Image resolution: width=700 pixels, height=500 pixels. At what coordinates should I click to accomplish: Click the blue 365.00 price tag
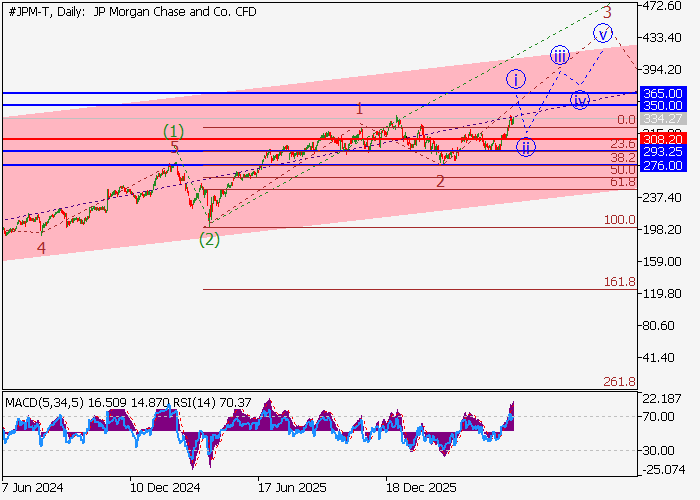coord(663,93)
